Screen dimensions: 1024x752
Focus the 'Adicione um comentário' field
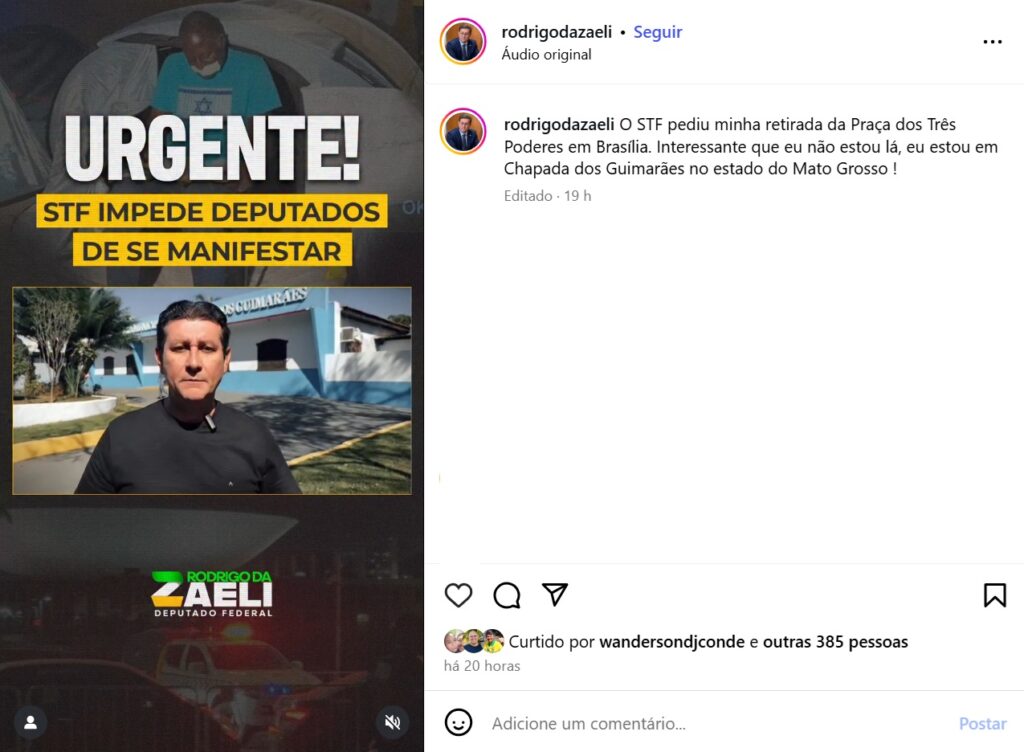(718, 723)
